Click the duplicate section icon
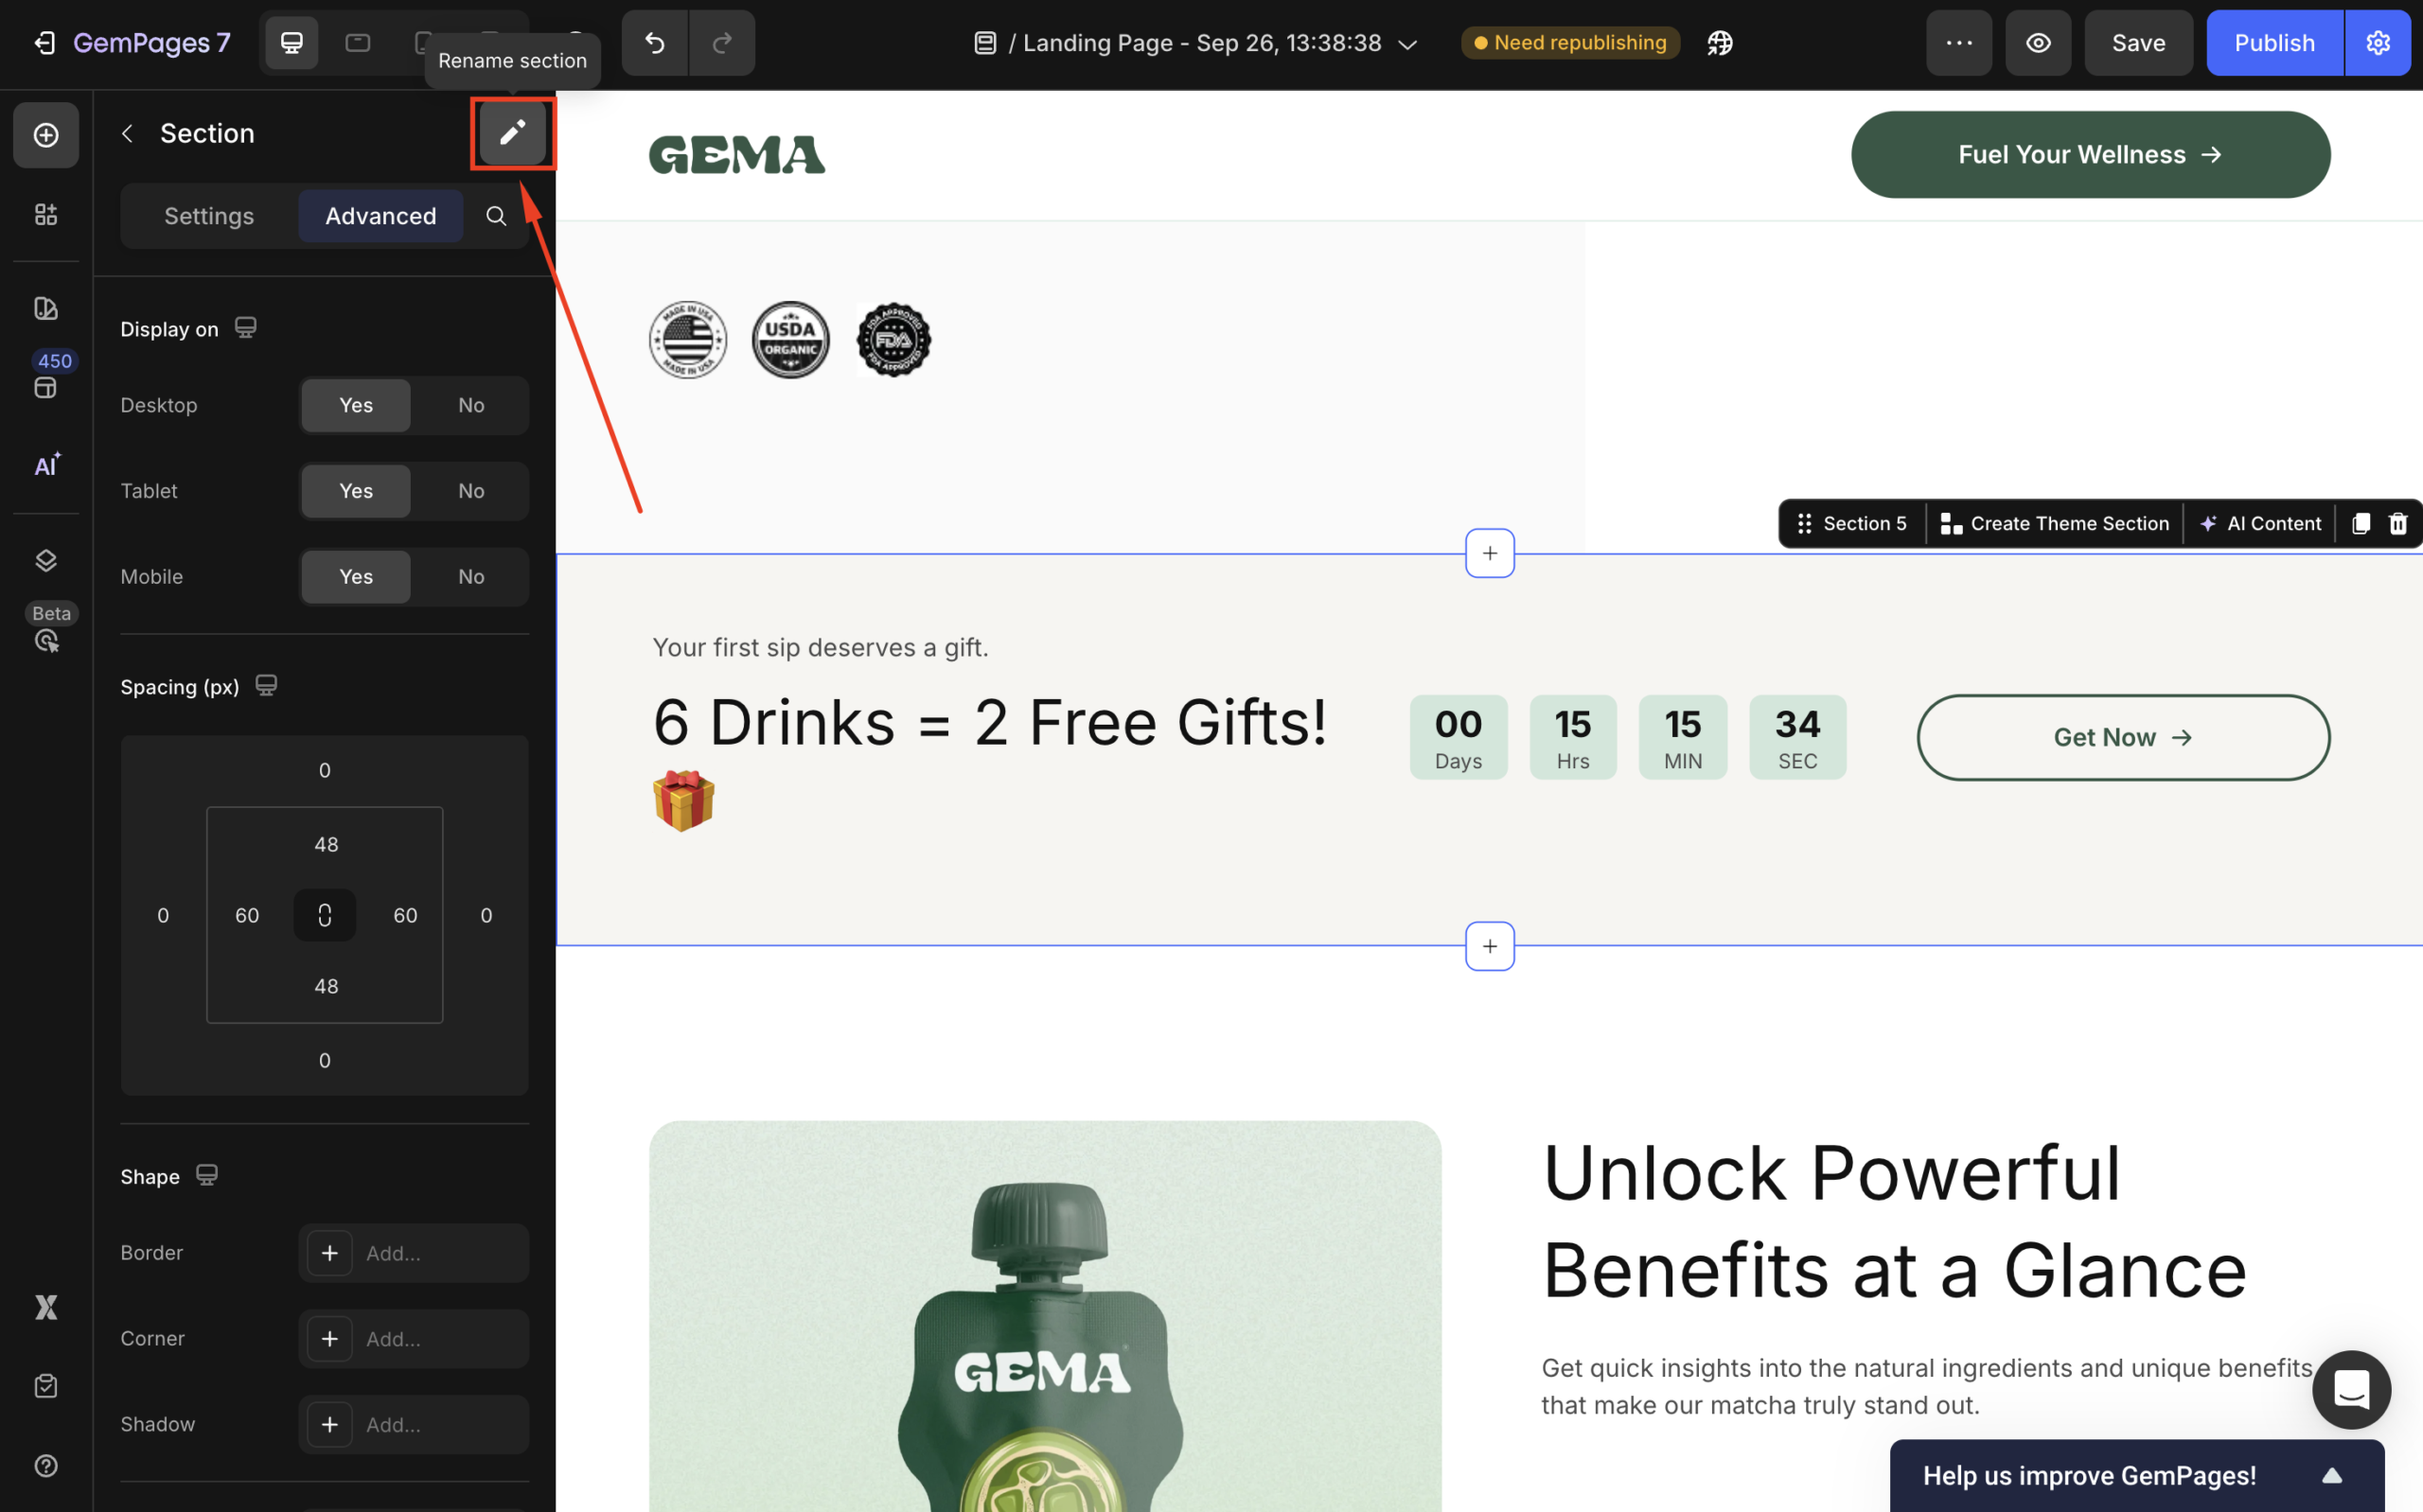 point(2360,523)
